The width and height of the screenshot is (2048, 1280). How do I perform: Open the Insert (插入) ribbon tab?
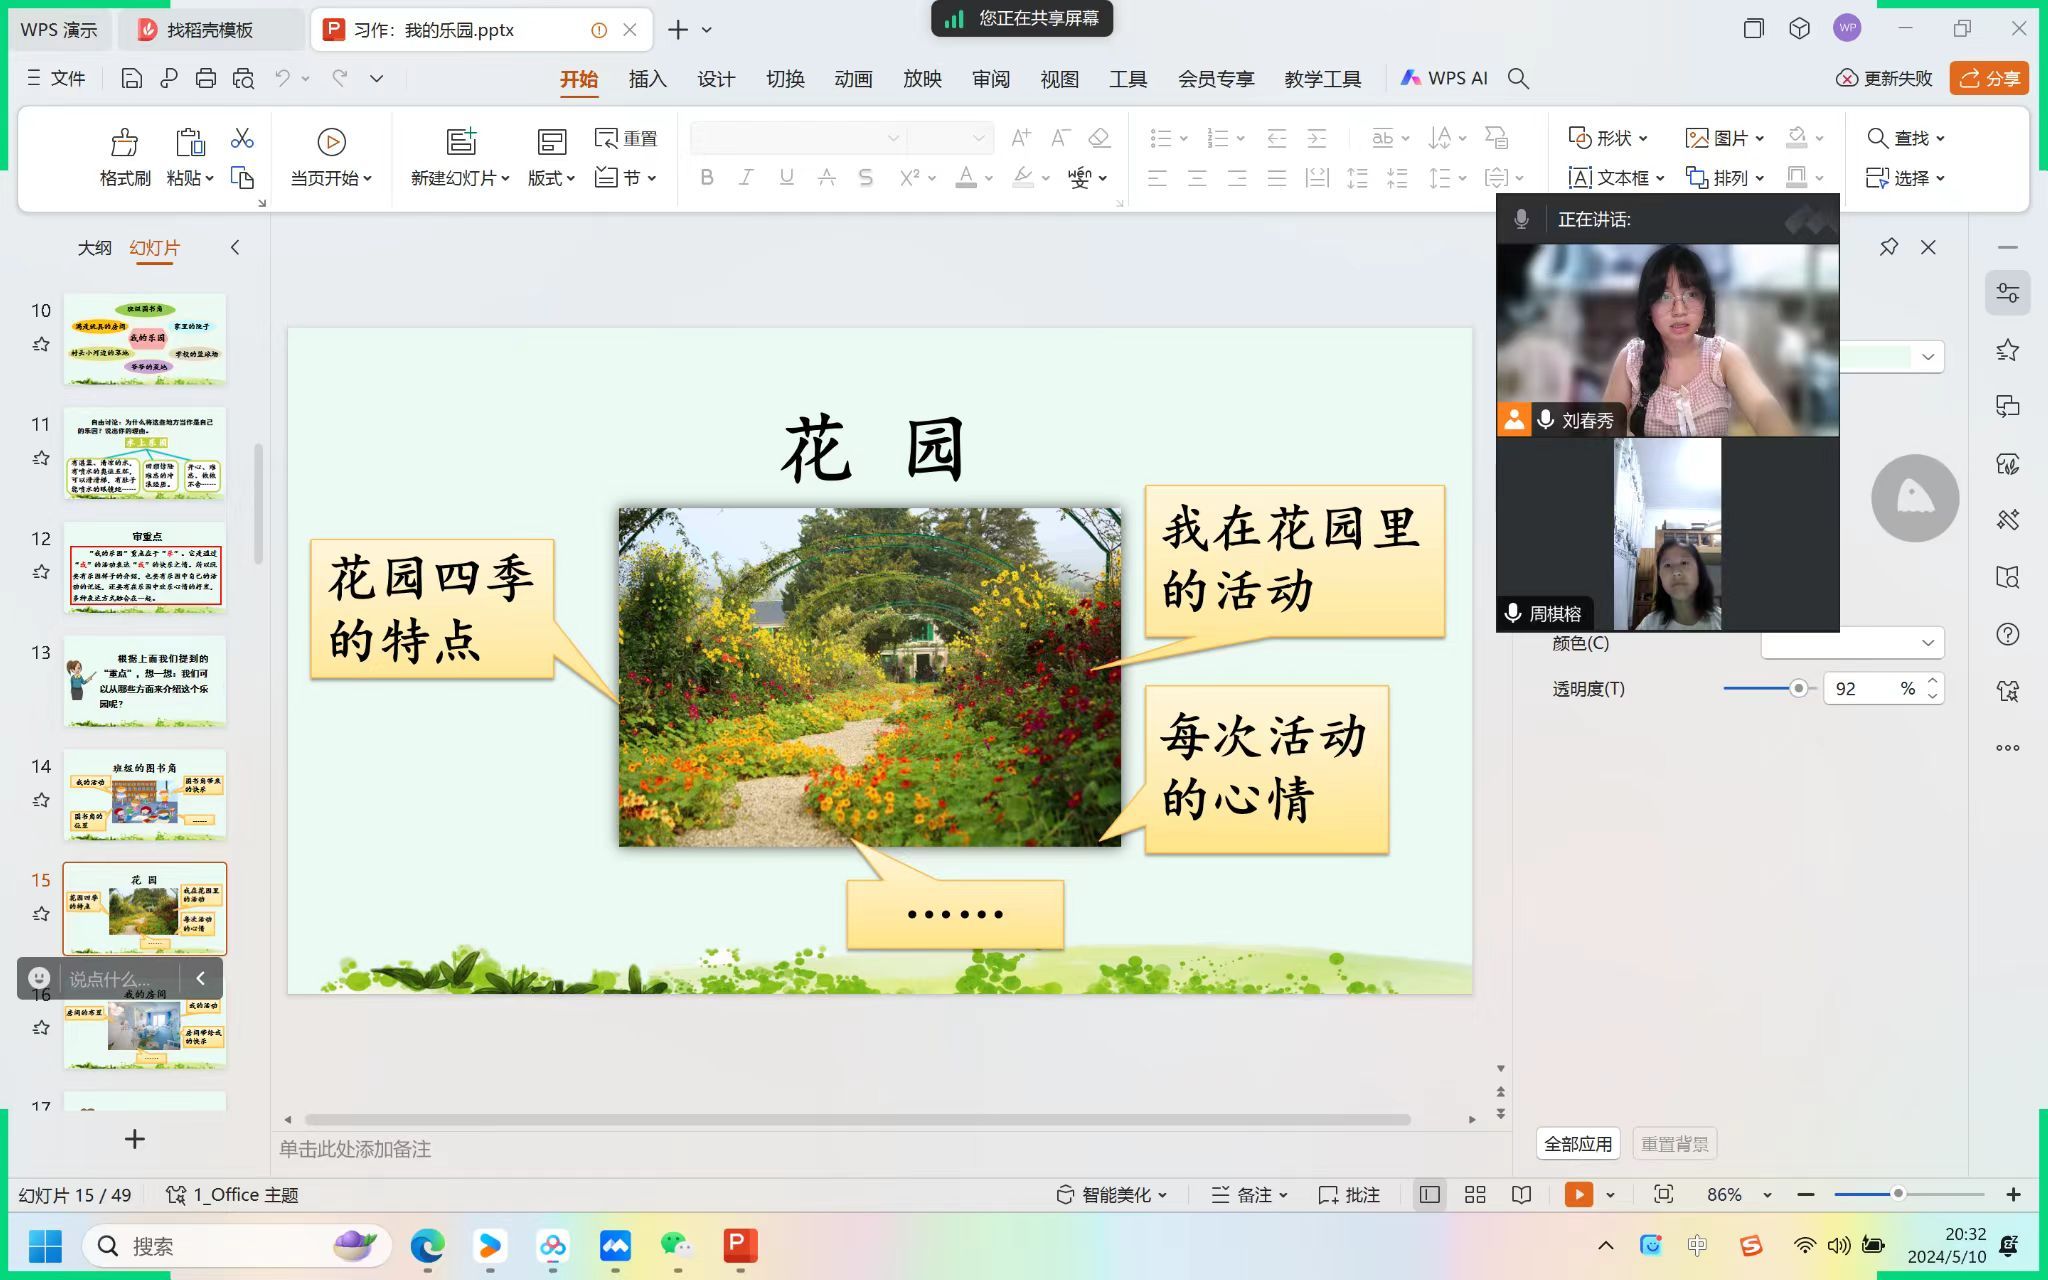click(647, 79)
